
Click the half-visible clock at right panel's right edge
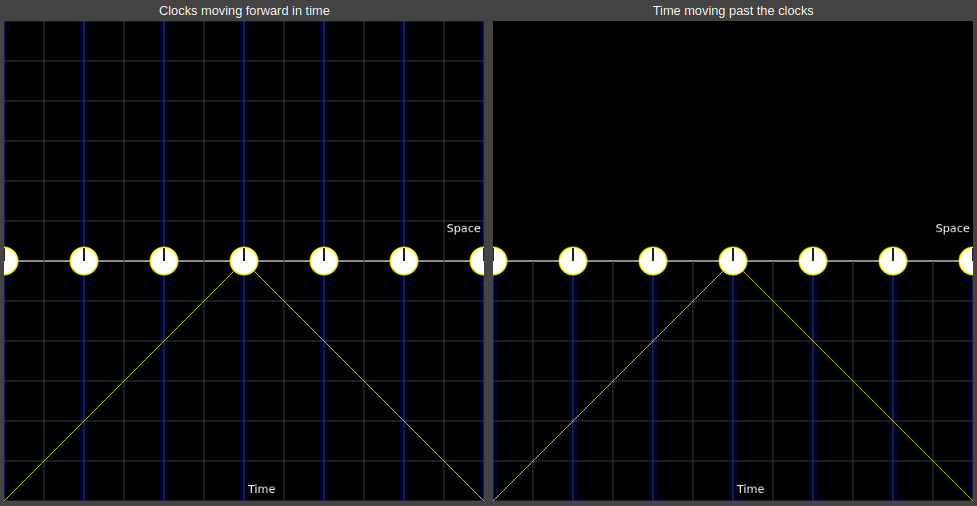(967, 261)
